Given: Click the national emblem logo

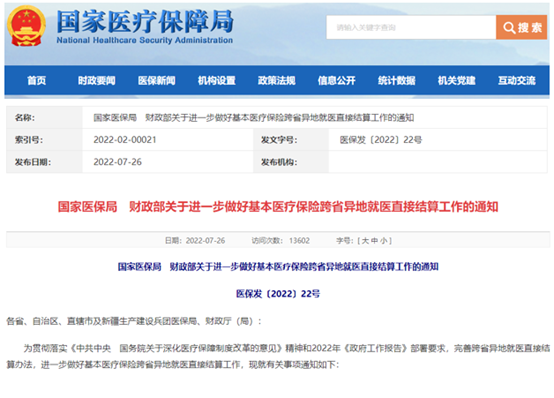Looking at the screenshot, I should point(26,26).
